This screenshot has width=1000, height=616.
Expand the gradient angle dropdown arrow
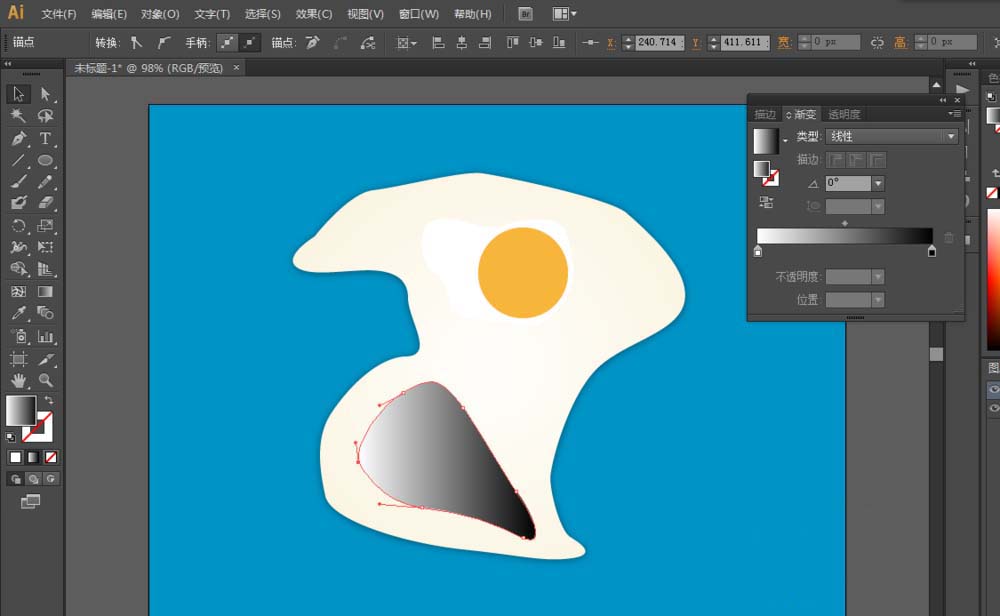click(878, 184)
